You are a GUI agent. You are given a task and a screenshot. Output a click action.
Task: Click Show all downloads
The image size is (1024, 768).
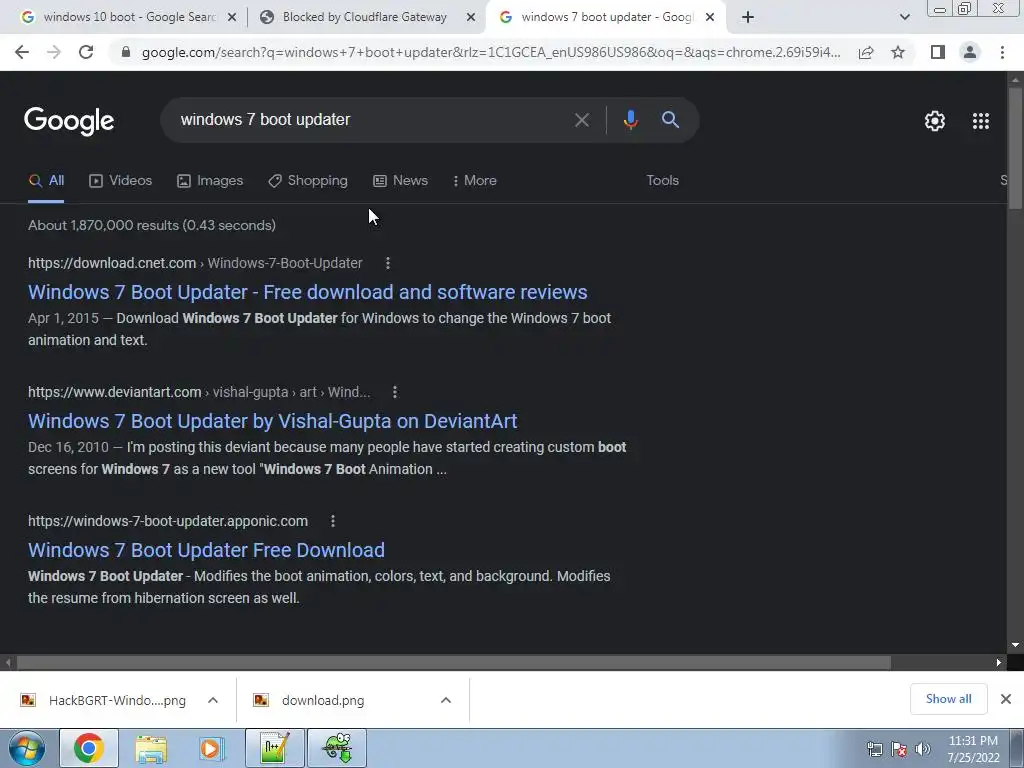tap(948, 699)
